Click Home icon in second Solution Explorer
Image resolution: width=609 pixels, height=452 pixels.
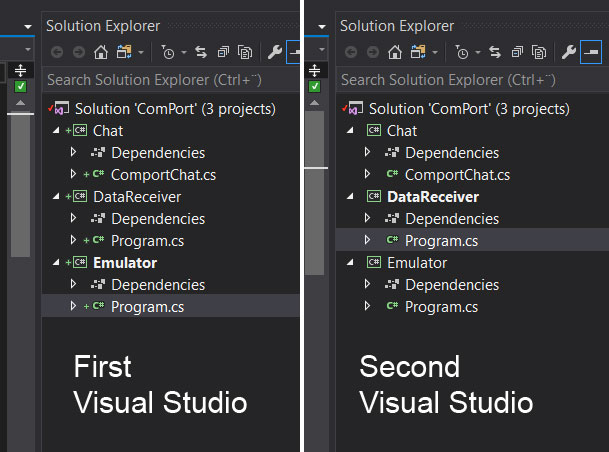[395, 52]
